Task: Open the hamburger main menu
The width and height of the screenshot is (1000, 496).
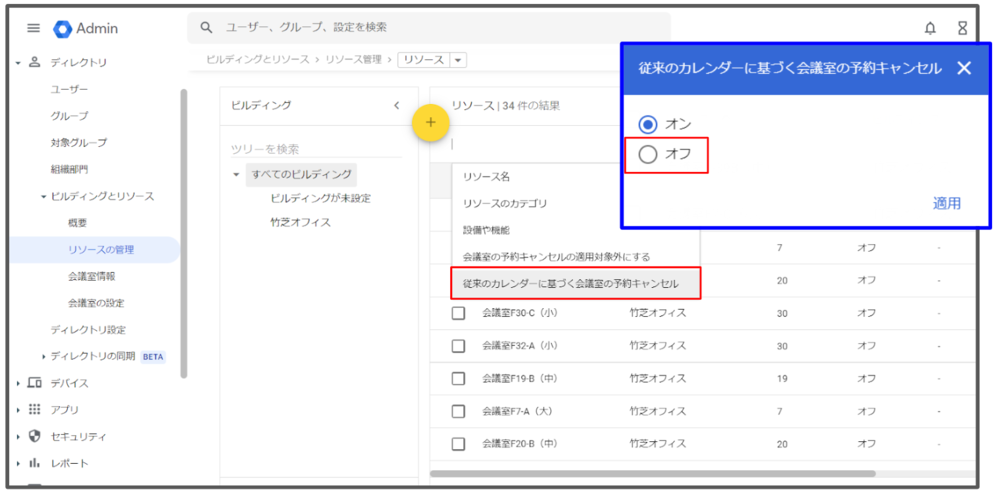Action: coord(34,29)
